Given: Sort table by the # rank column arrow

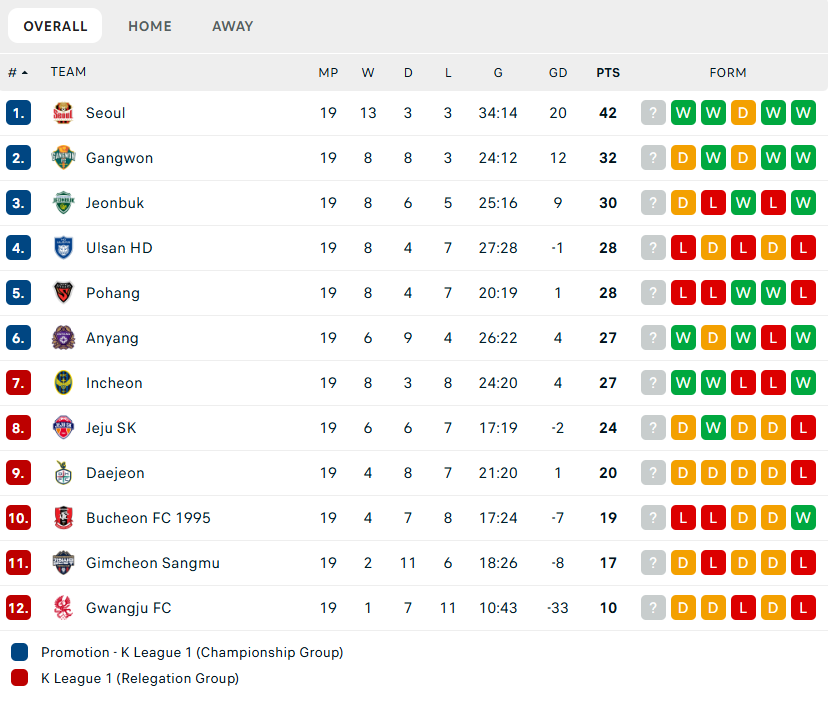Looking at the screenshot, I should (24, 72).
